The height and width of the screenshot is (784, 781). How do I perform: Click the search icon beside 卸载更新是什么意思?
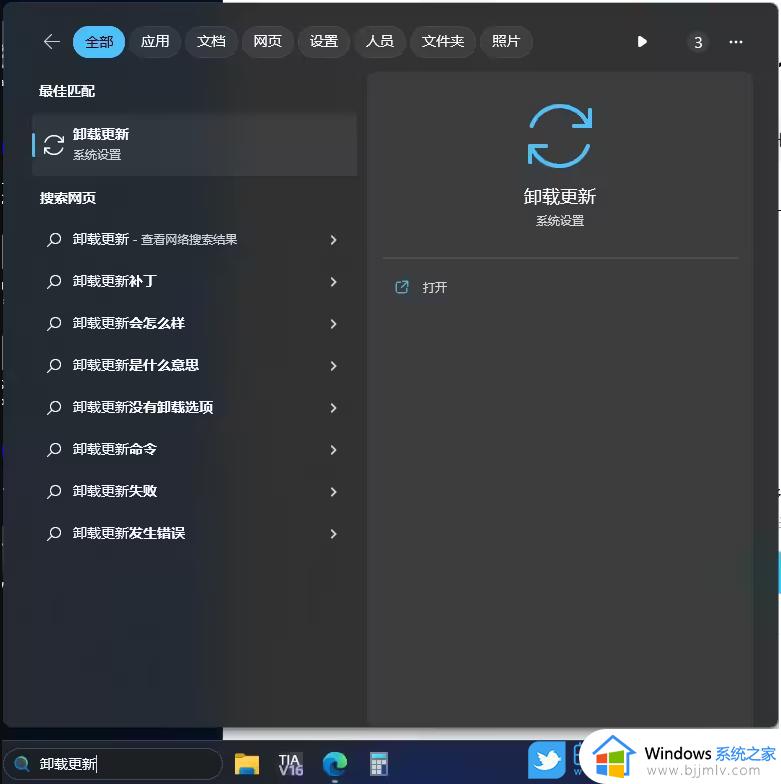point(54,366)
